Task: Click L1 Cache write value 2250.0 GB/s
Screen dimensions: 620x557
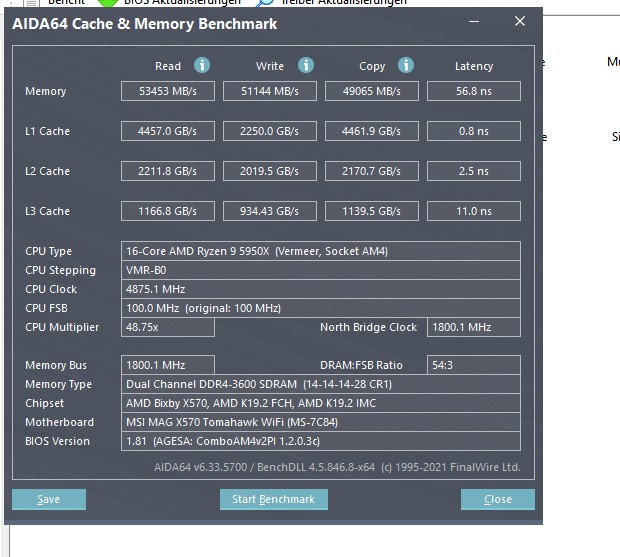Action: coord(270,131)
